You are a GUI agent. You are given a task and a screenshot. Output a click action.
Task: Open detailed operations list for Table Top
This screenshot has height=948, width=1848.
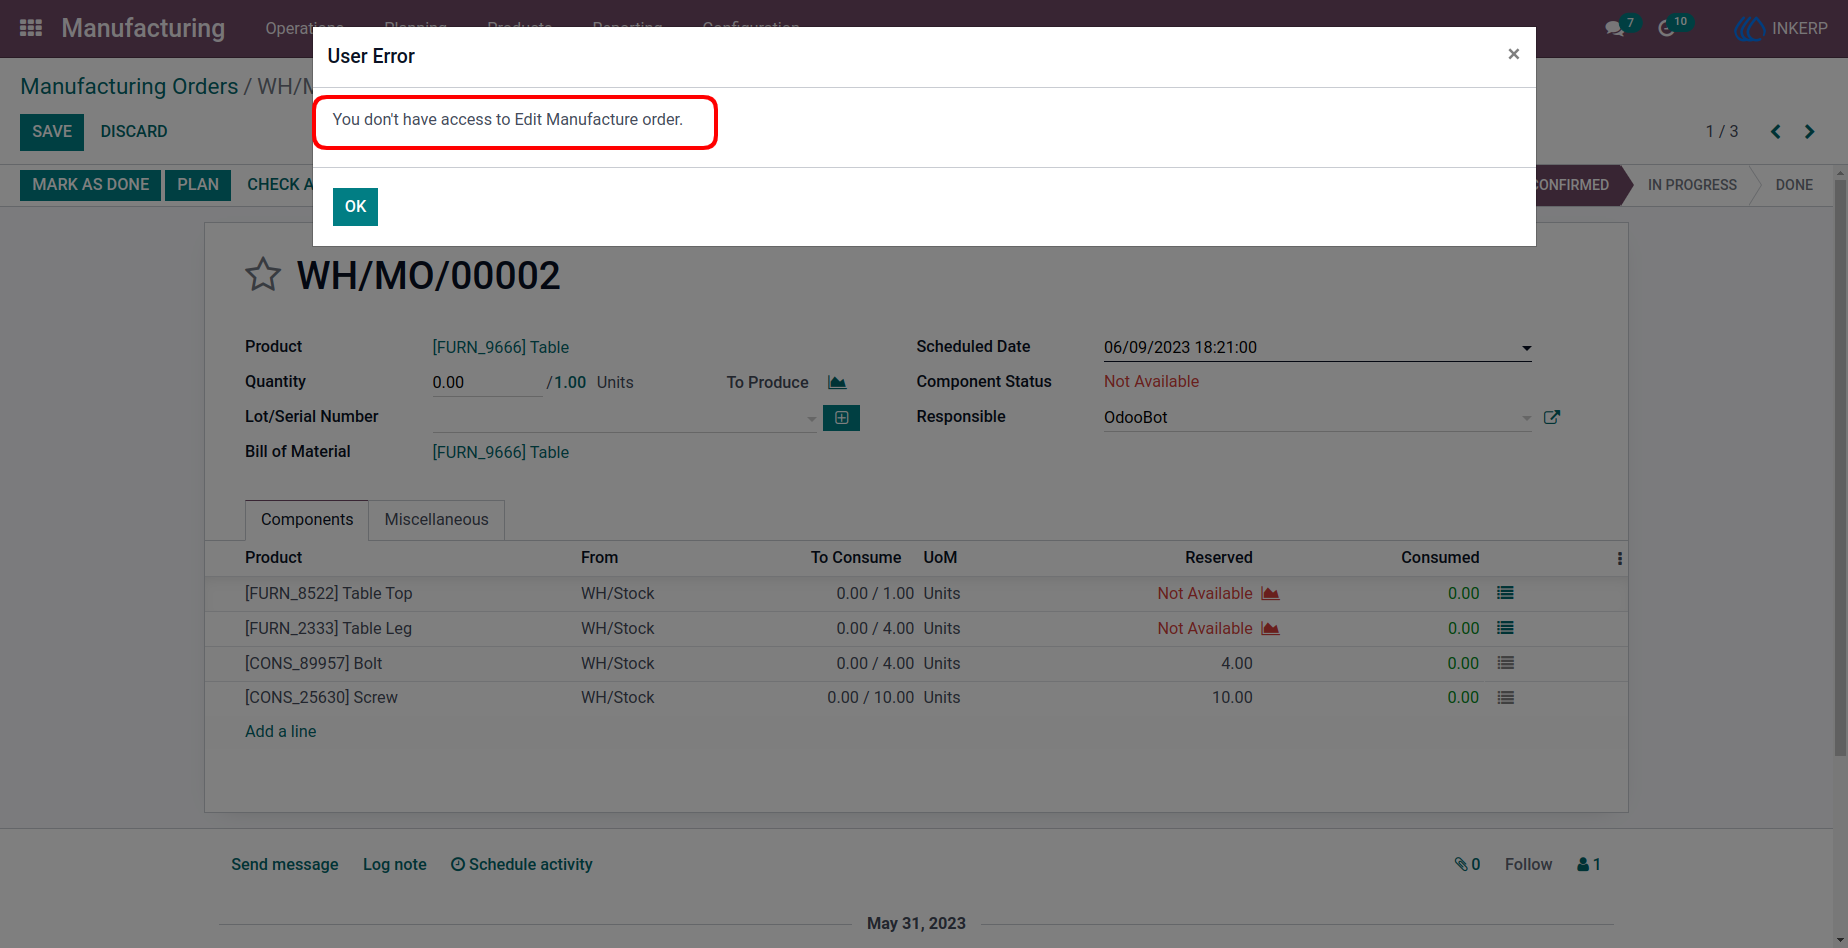(x=1505, y=593)
